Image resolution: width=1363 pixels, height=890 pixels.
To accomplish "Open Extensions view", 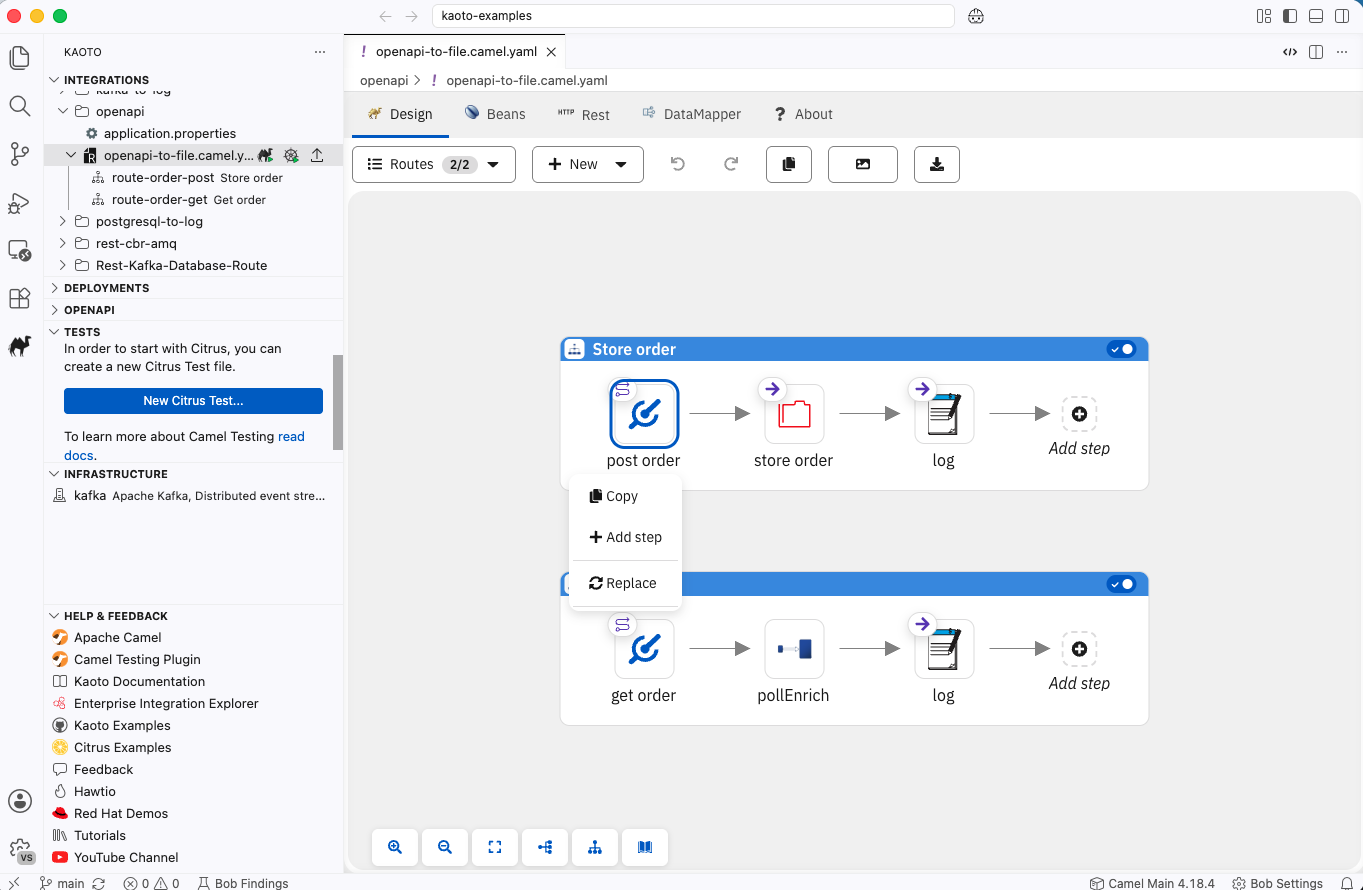I will coord(19,298).
